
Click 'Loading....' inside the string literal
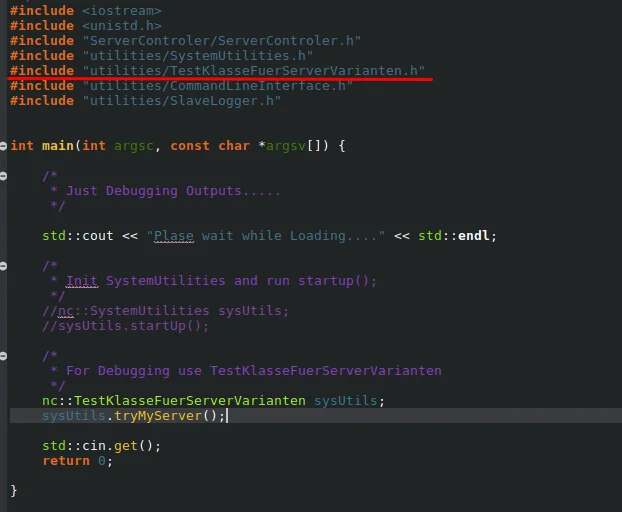pyautogui.click(x=333, y=236)
